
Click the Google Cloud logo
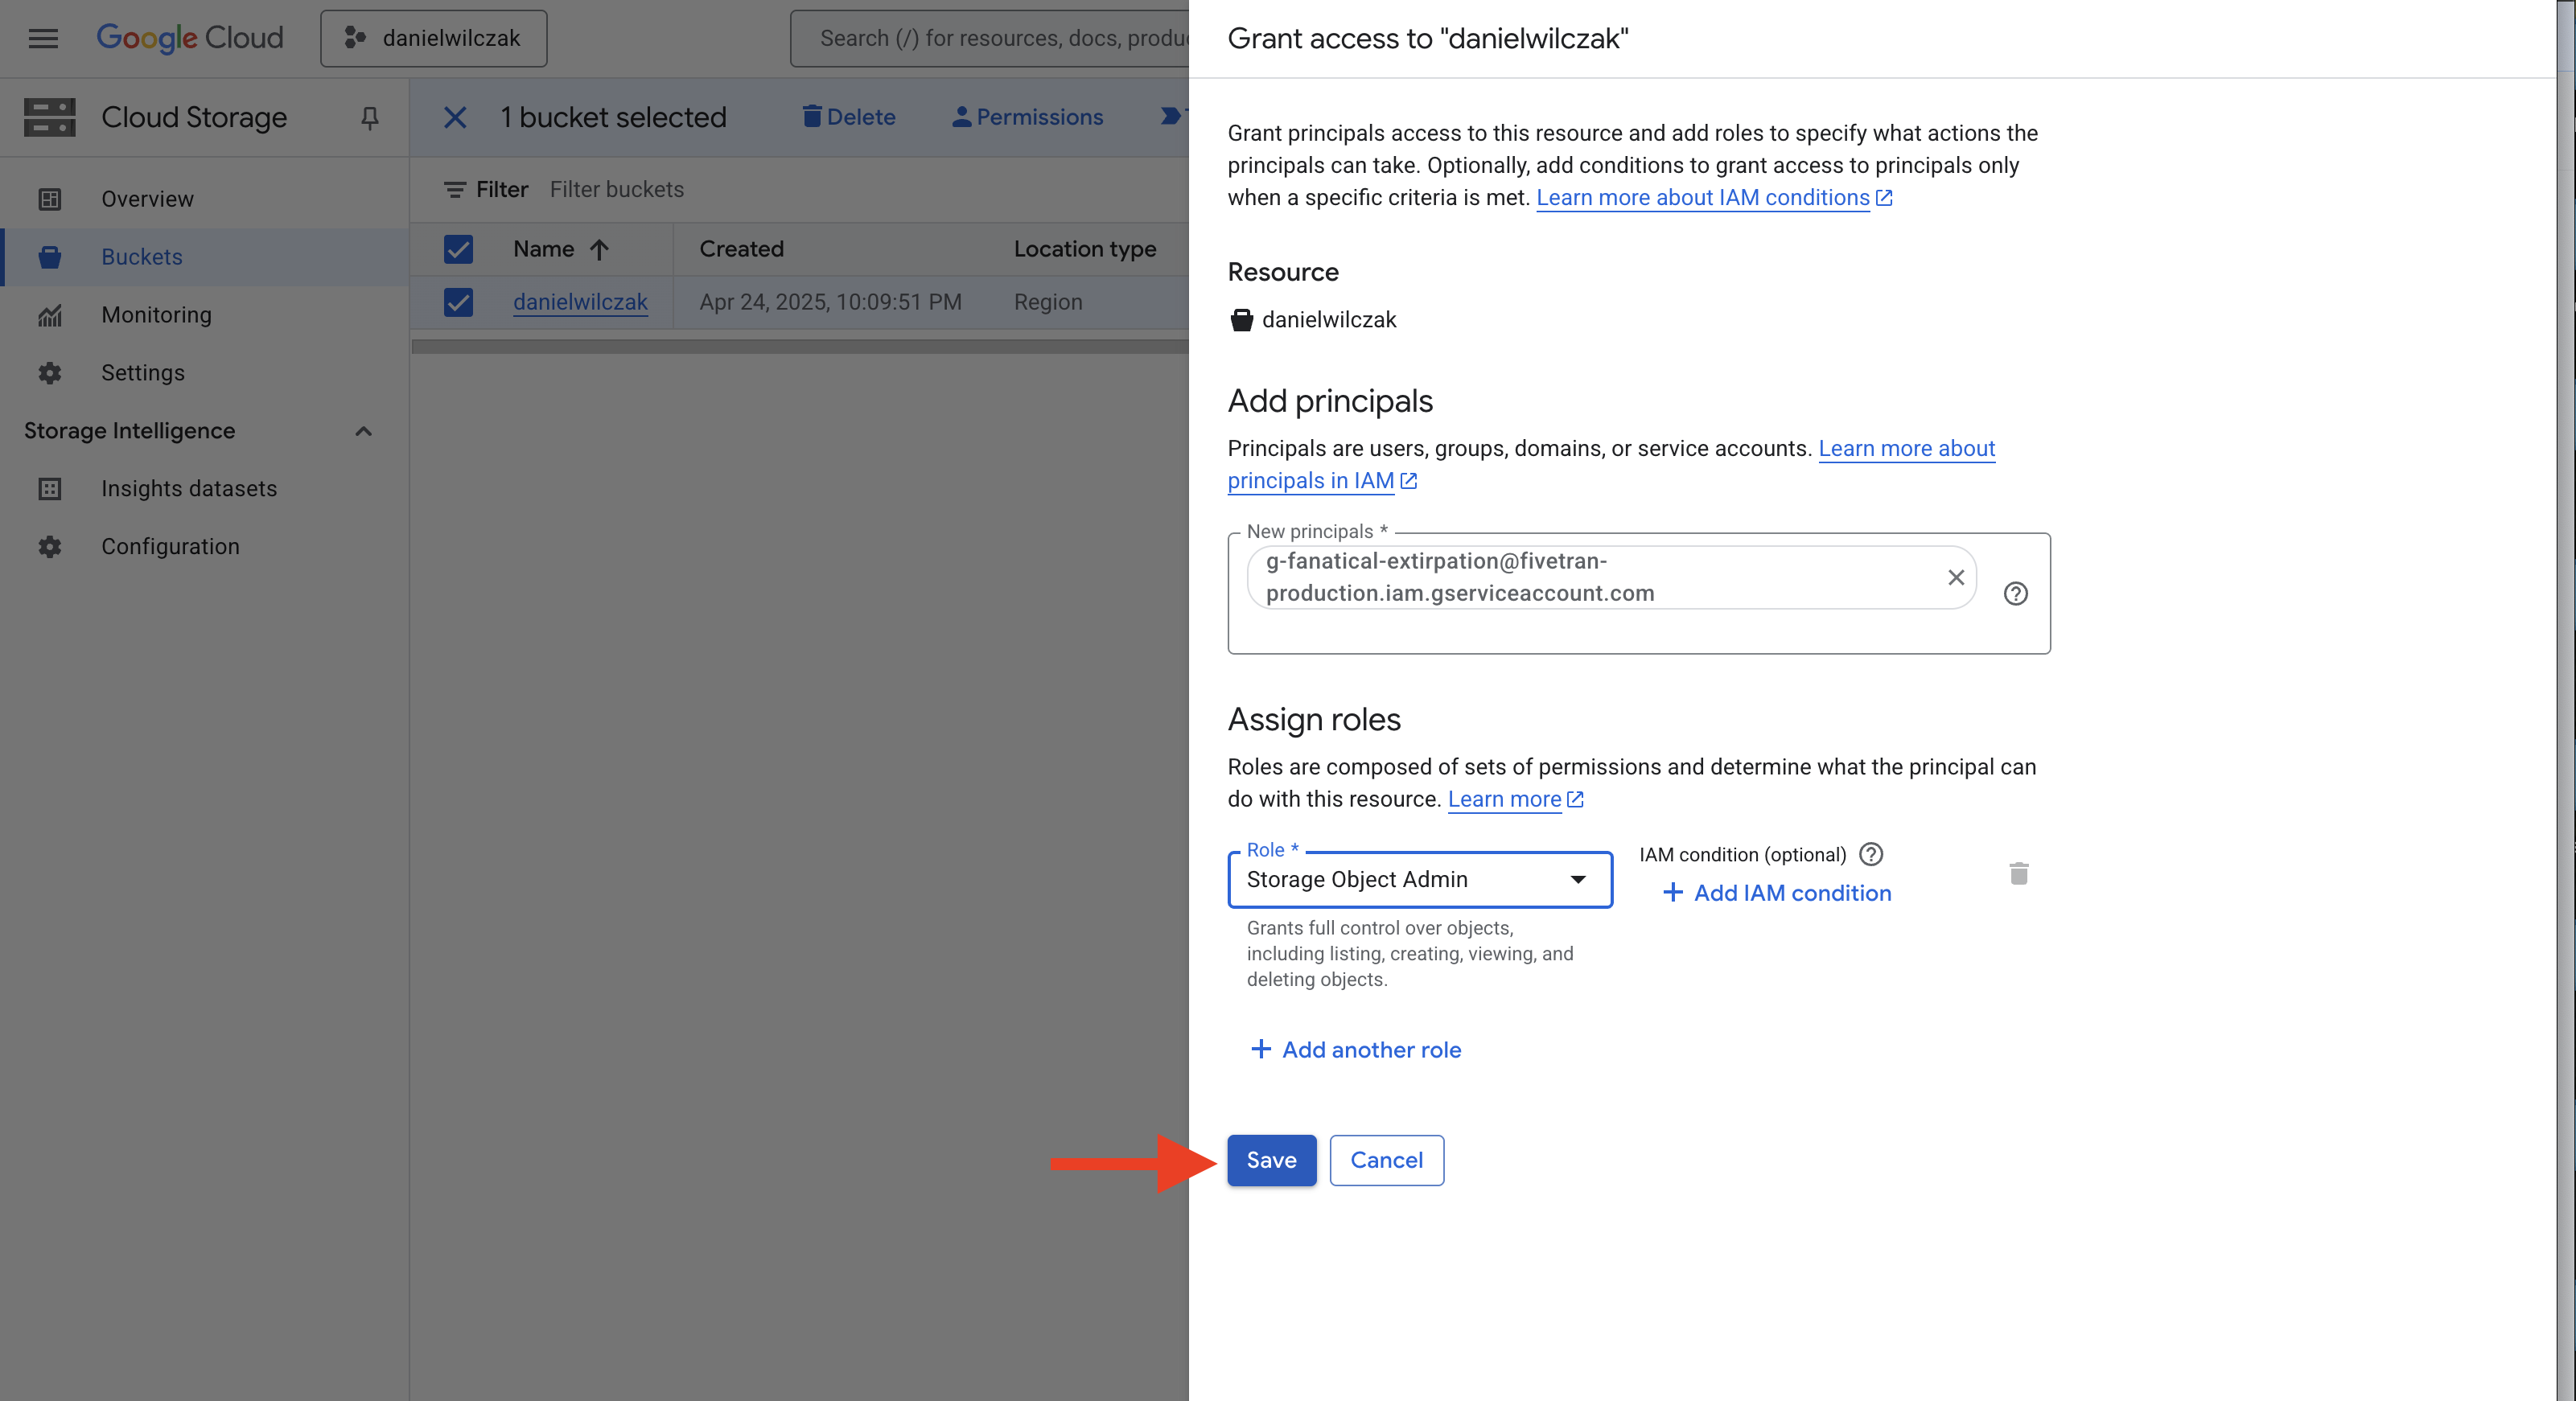(x=190, y=38)
